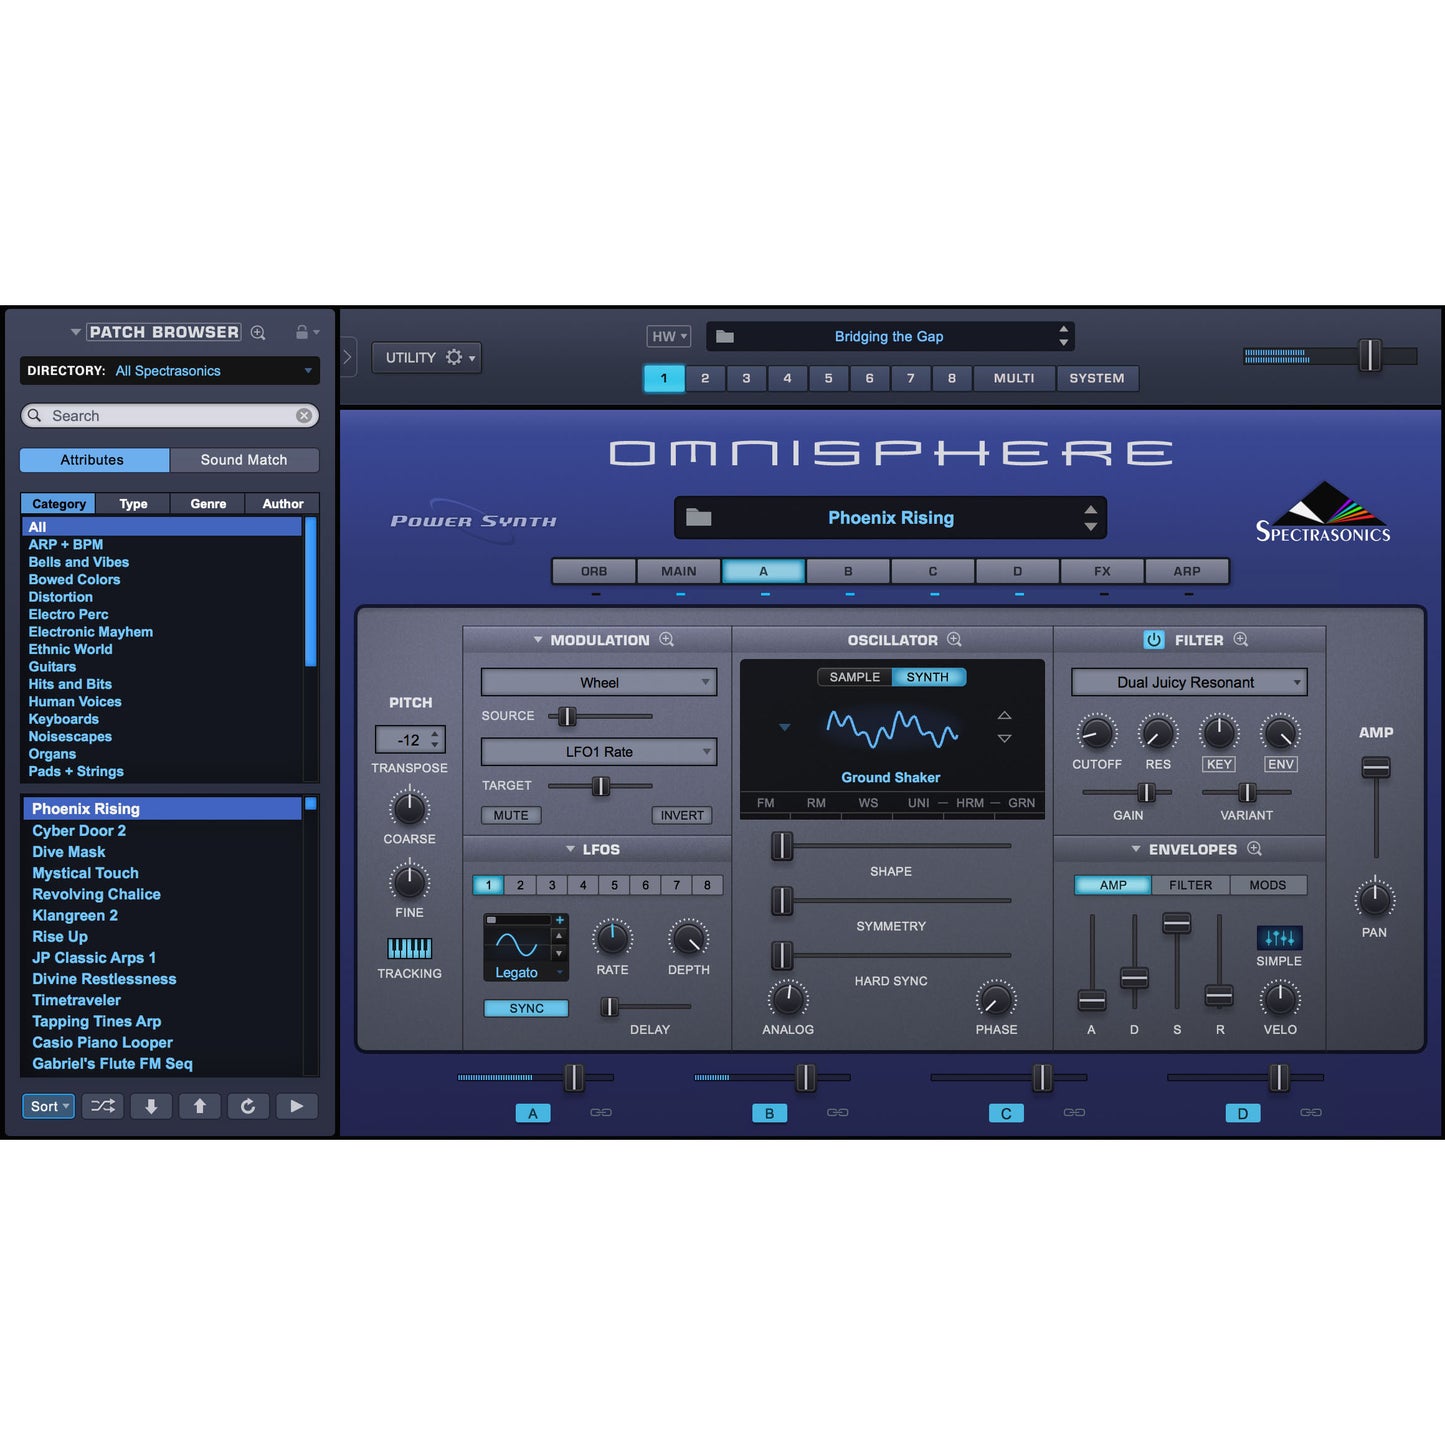Click the lock icon near the Patch Browser header
Image resolution: width=1445 pixels, height=1445 pixels.
click(303, 331)
